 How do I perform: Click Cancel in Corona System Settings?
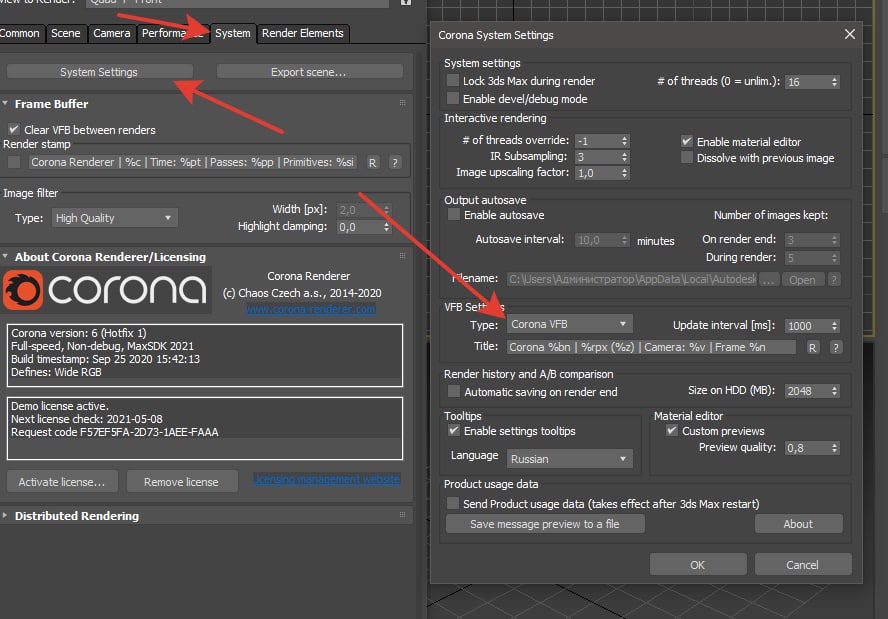click(802, 565)
